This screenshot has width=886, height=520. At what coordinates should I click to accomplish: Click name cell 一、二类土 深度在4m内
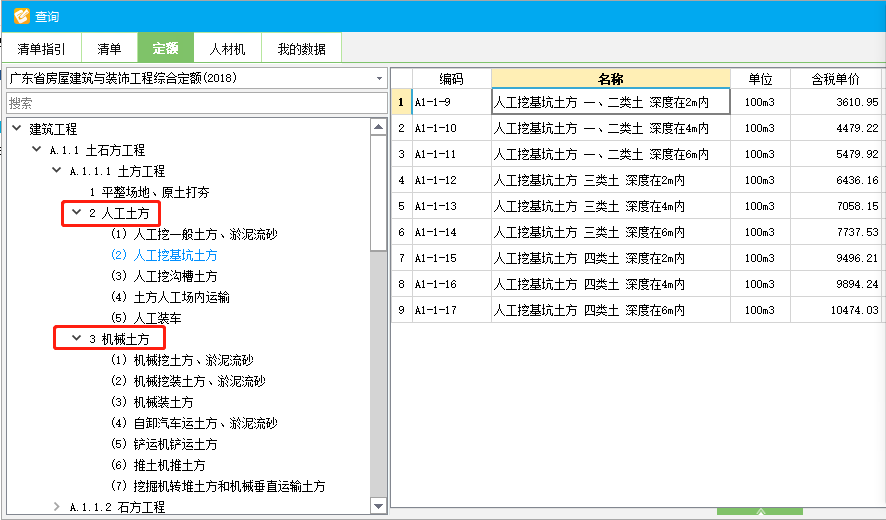pyautogui.click(x=611, y=128)
